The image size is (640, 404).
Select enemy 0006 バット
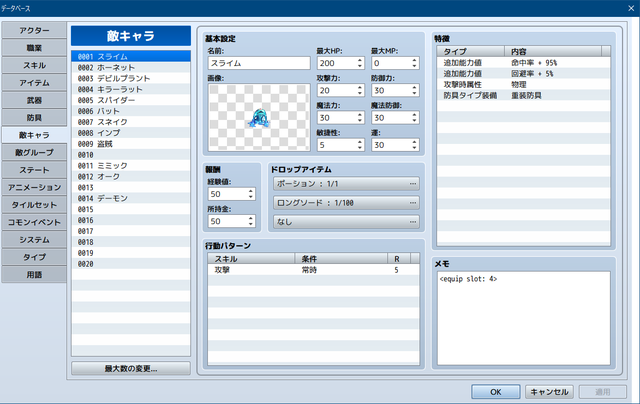(x=131, y=111)
